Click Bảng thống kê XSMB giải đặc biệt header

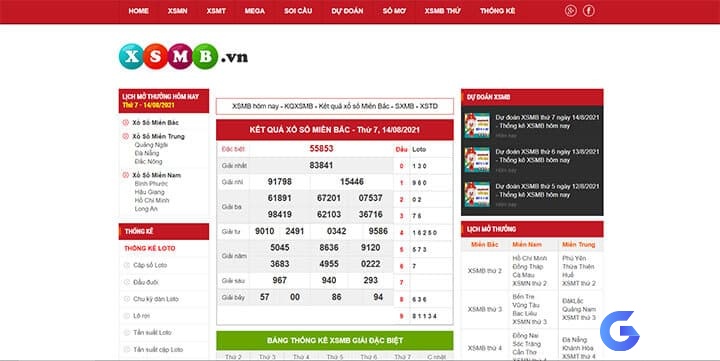pos(335,341)
